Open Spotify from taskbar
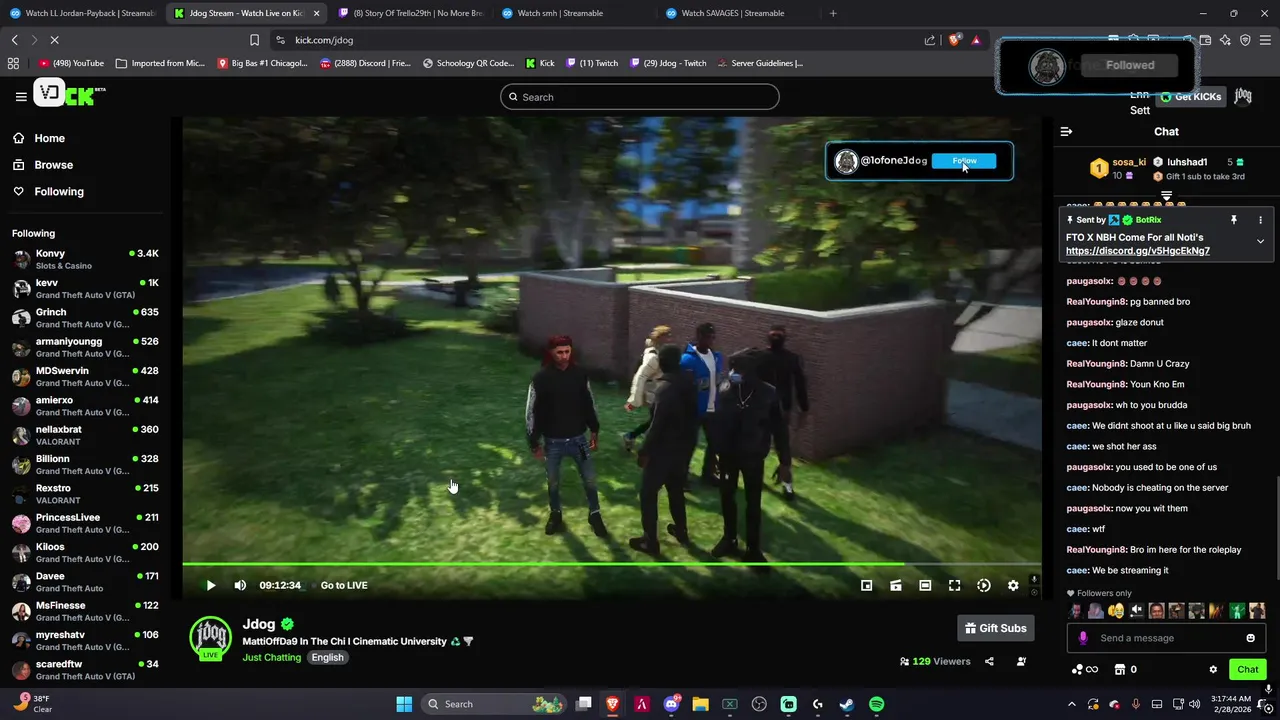Image resolution: width=1280 pixels, height=720 pixels. point(876,704)
